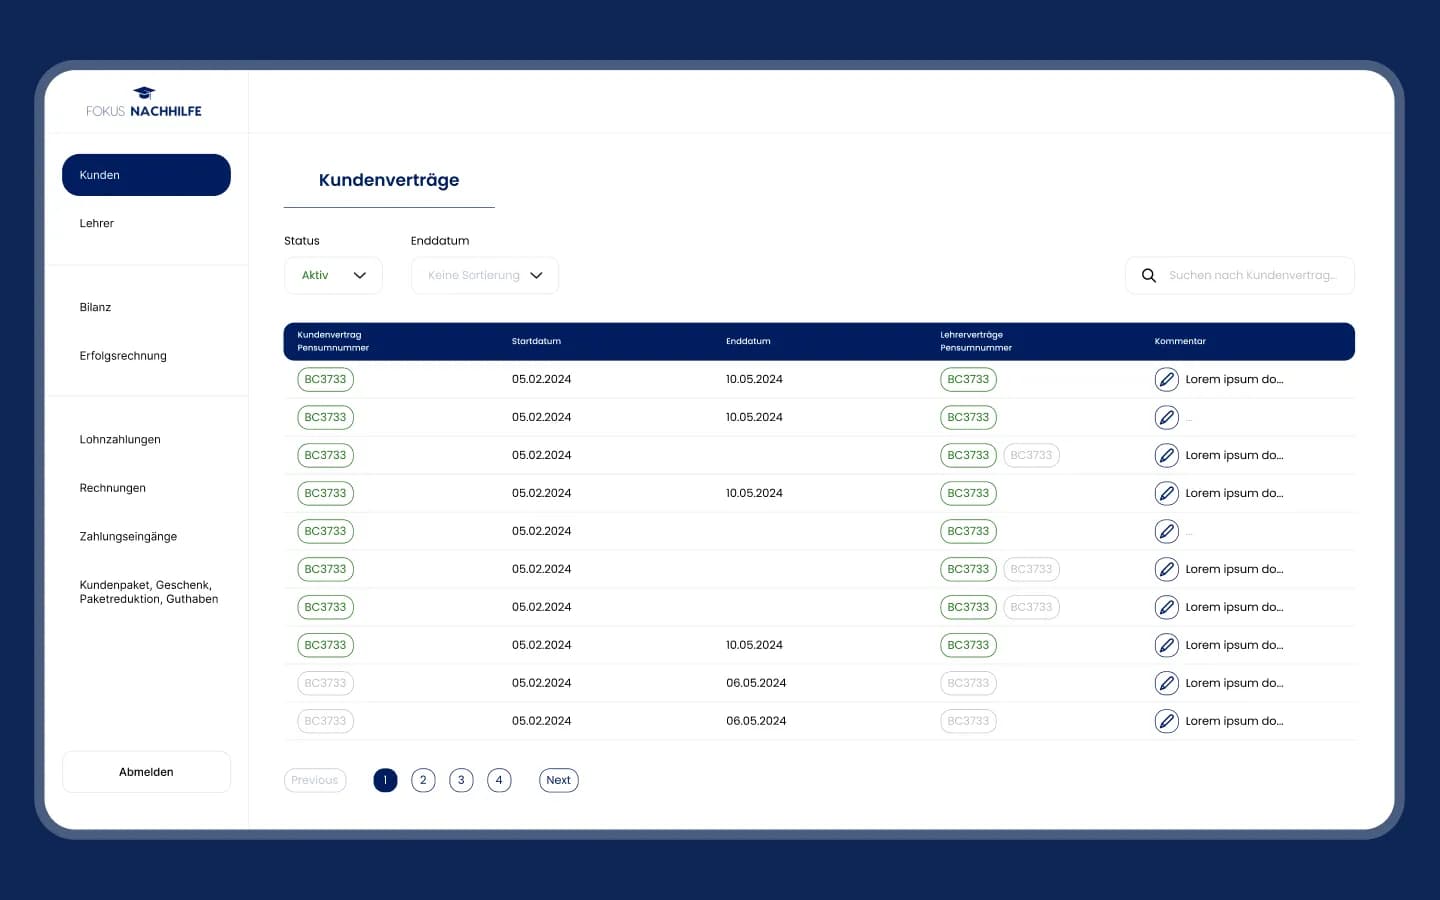
Task: Edit the comment in the ninth table row
Action: (x=1167, y=684)
